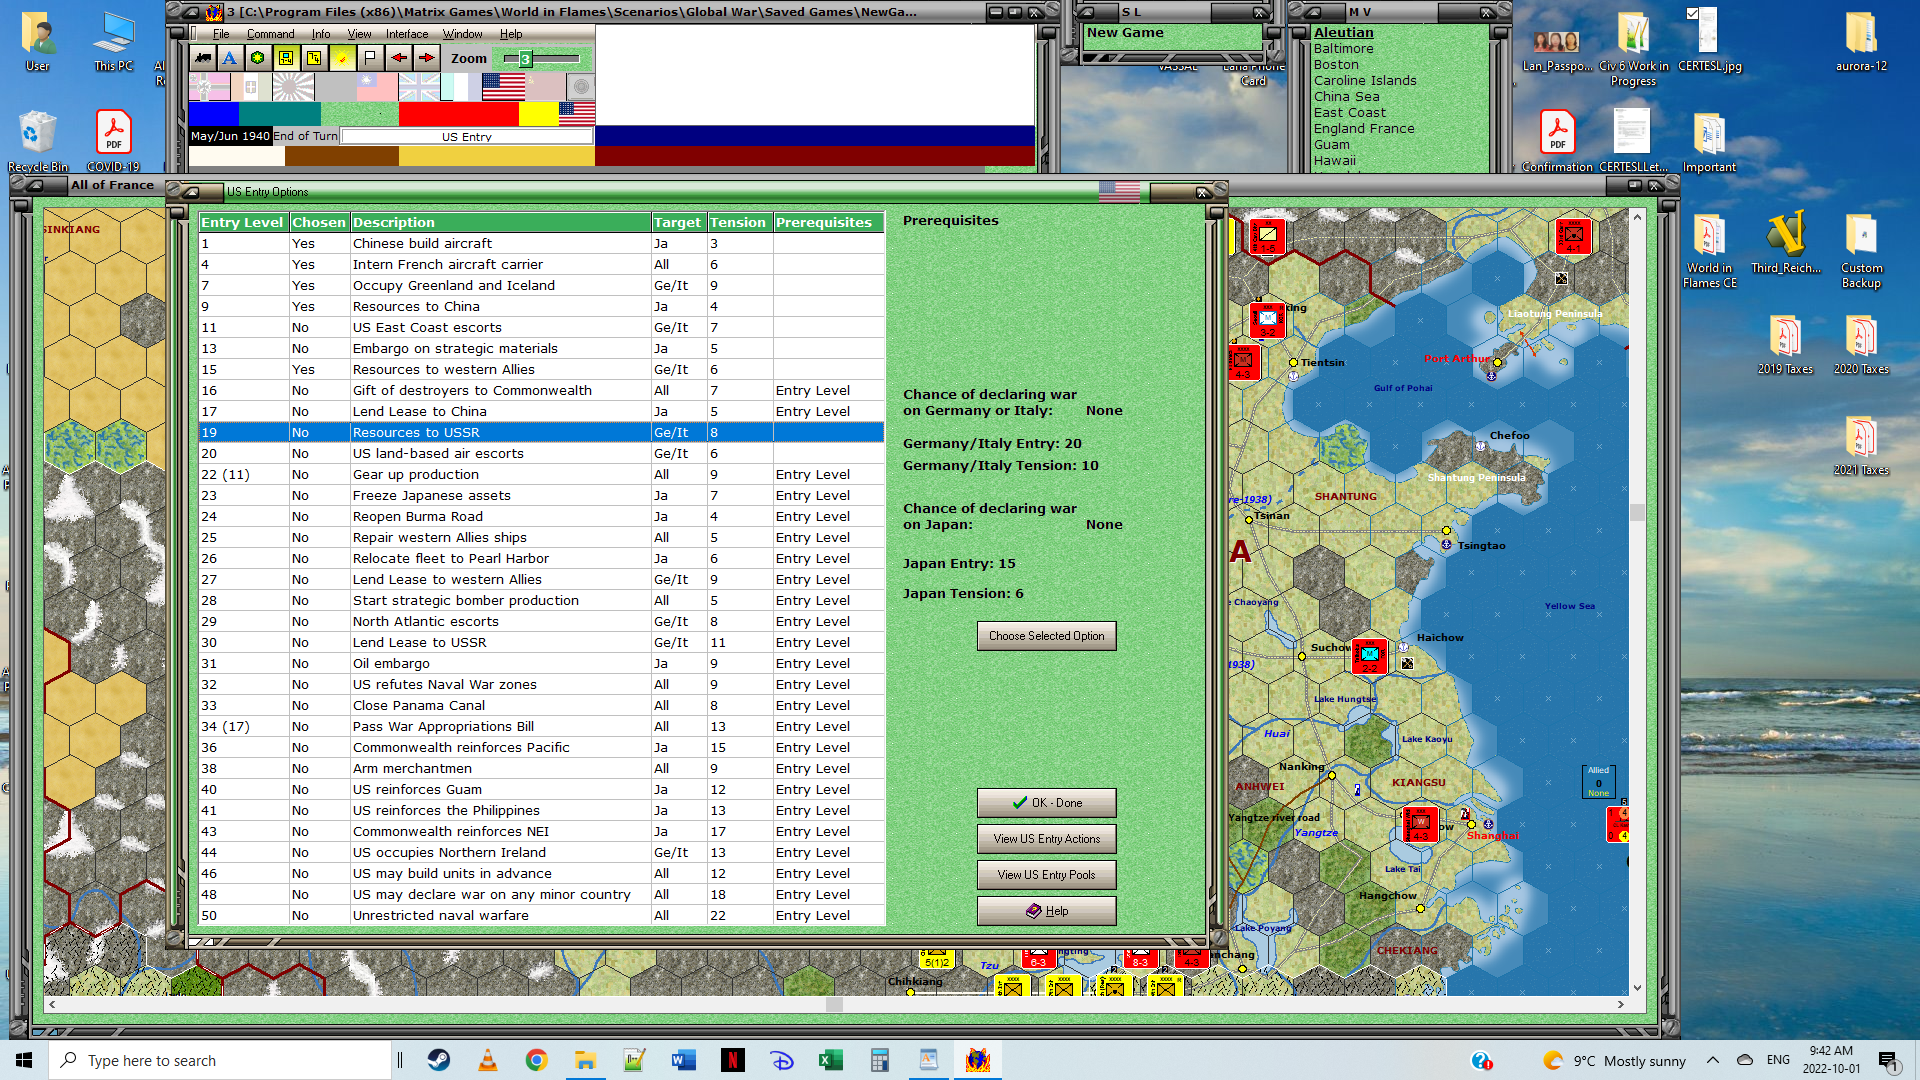This screenshot has height=1080, width=1920.
Task: Click the OK - Done button
Action: point(1046,803)
